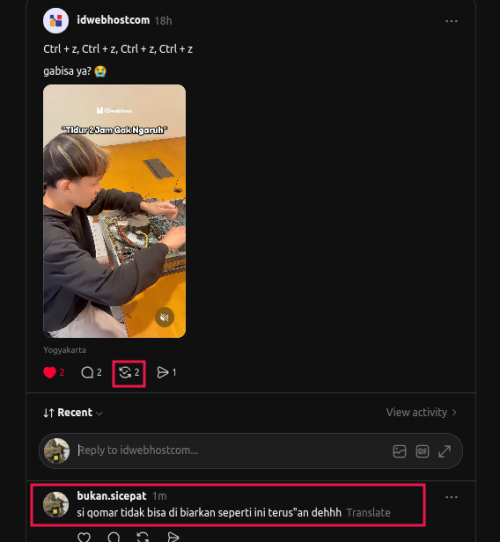This screenshot has height=542, width=500.
Task: Open the bukan.sicepat username link
Action: click(111, 496)
